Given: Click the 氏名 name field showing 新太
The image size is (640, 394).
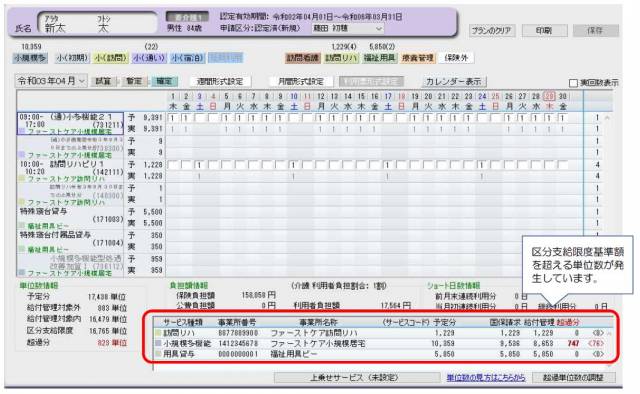Looking at the screenshot, I should click(x=97, y=24).
